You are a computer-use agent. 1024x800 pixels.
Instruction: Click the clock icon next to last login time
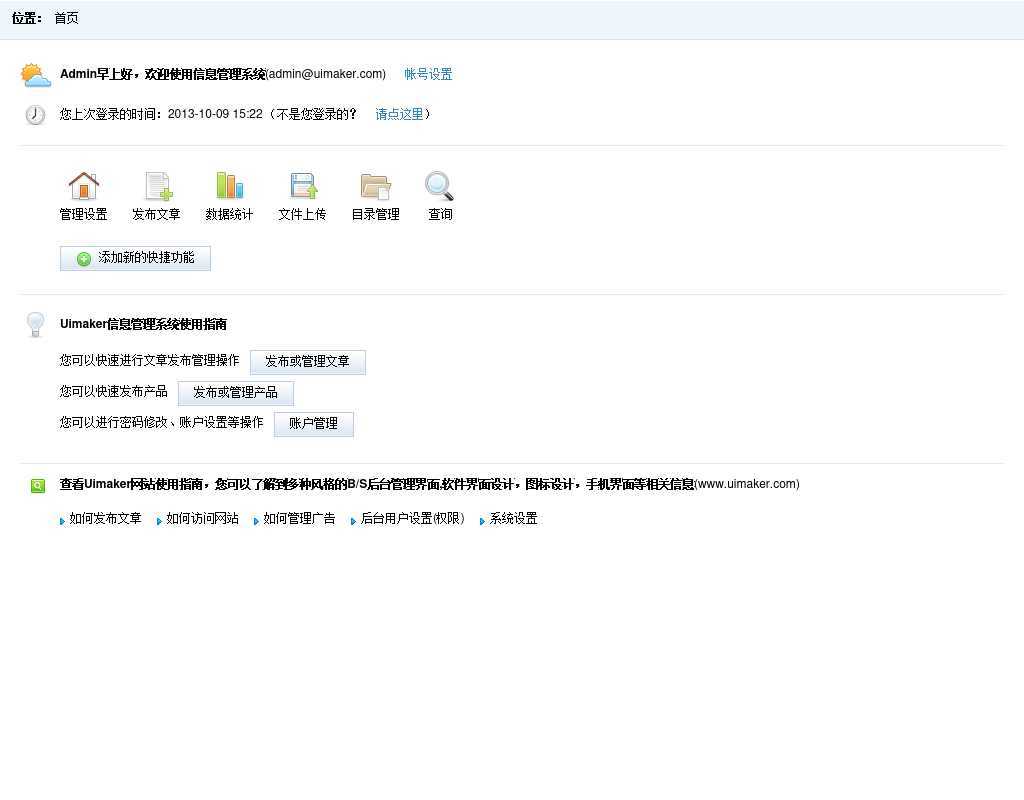point(35,115)
